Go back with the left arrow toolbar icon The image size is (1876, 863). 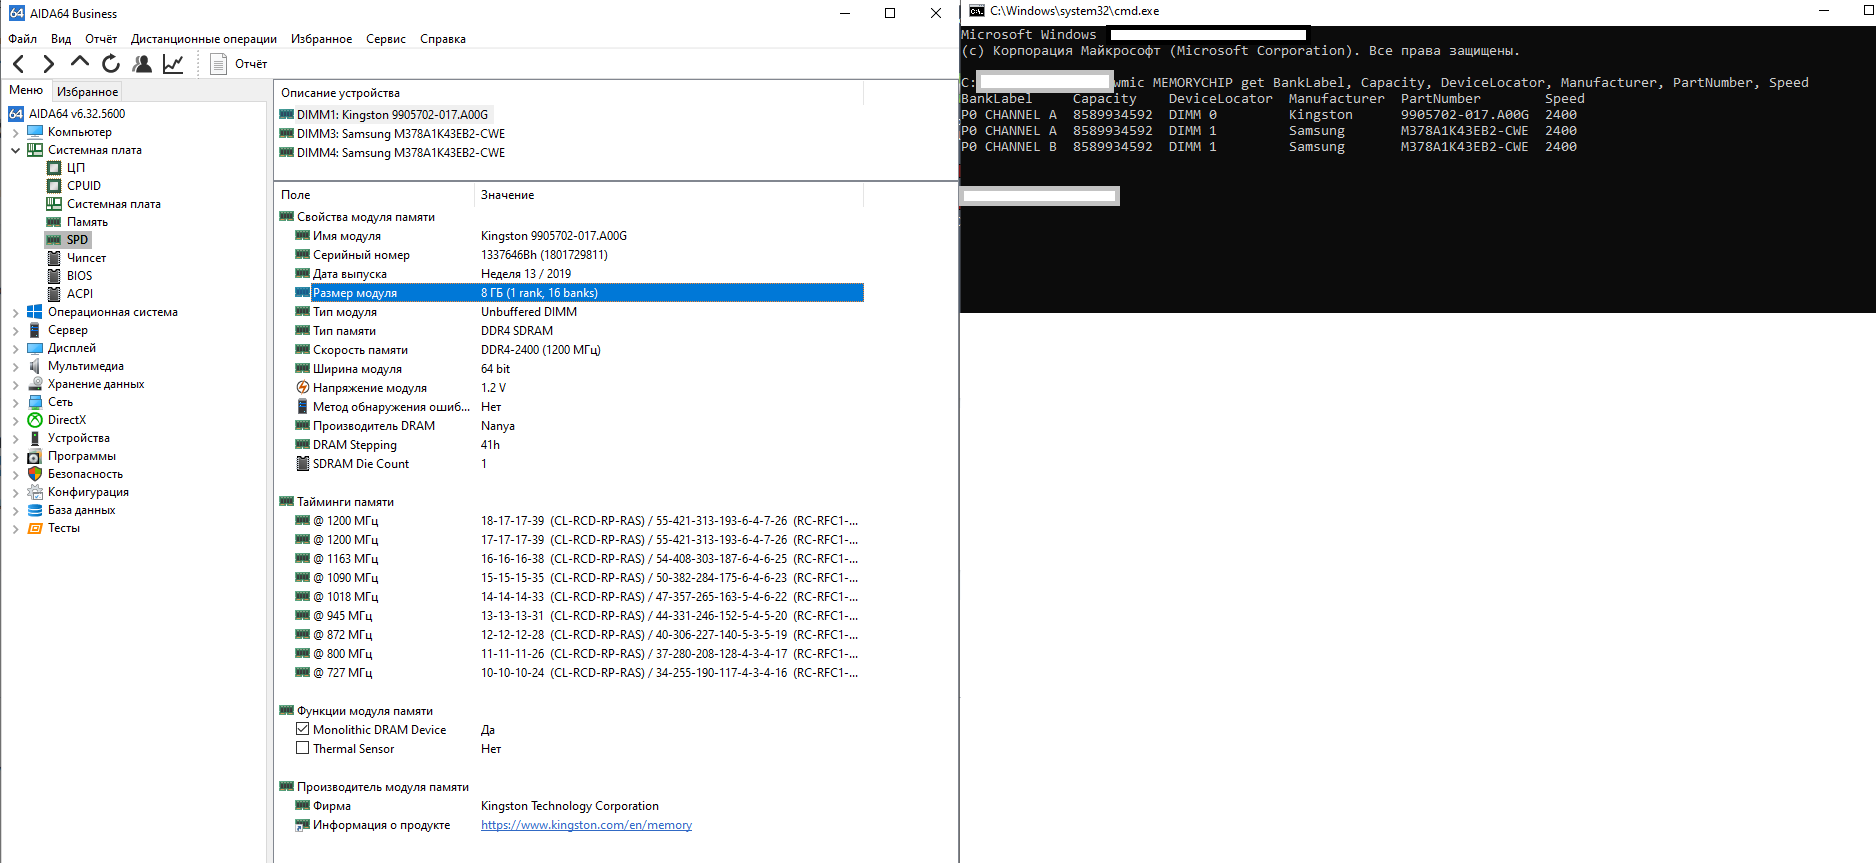pyautogui.click(x=19, y=64)
